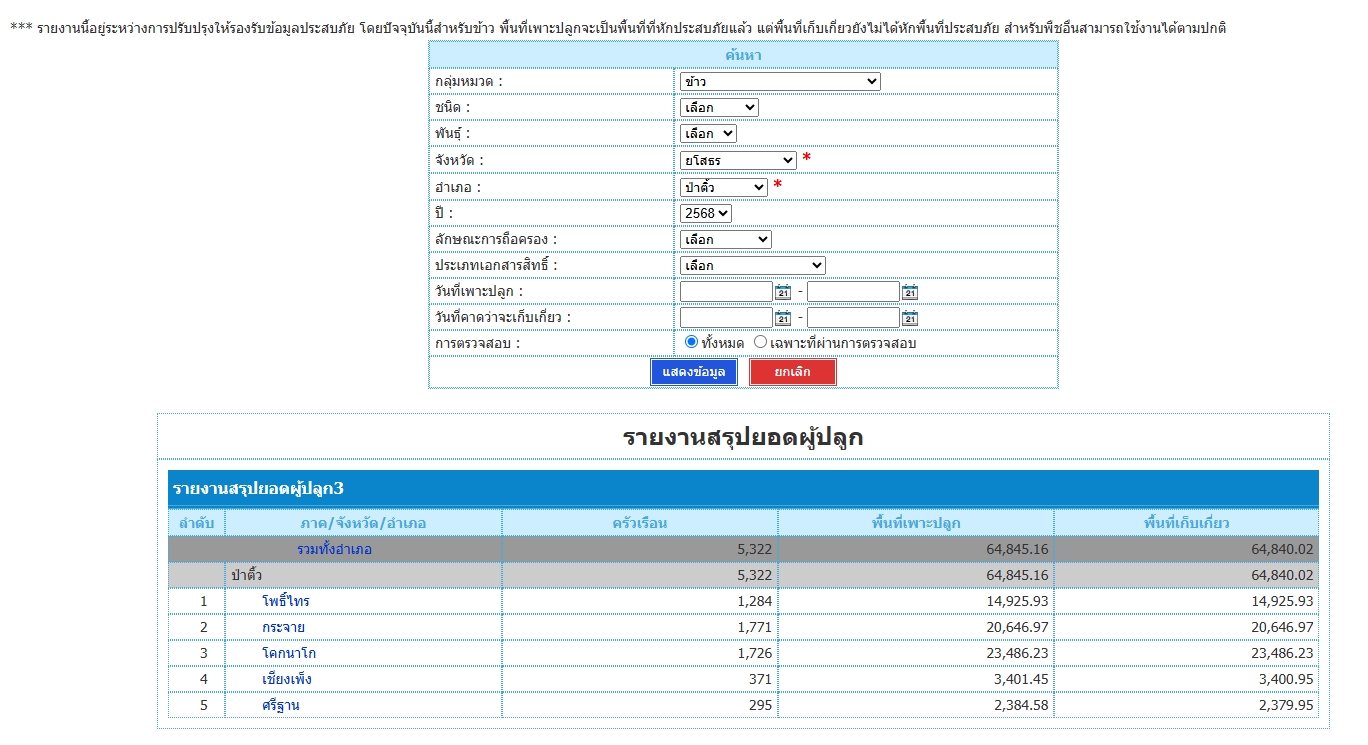Expand the ประเภทเอกสารสิทธิ์ dropdown
Viewport: 1368px width, 745px height.
[752, 265]
